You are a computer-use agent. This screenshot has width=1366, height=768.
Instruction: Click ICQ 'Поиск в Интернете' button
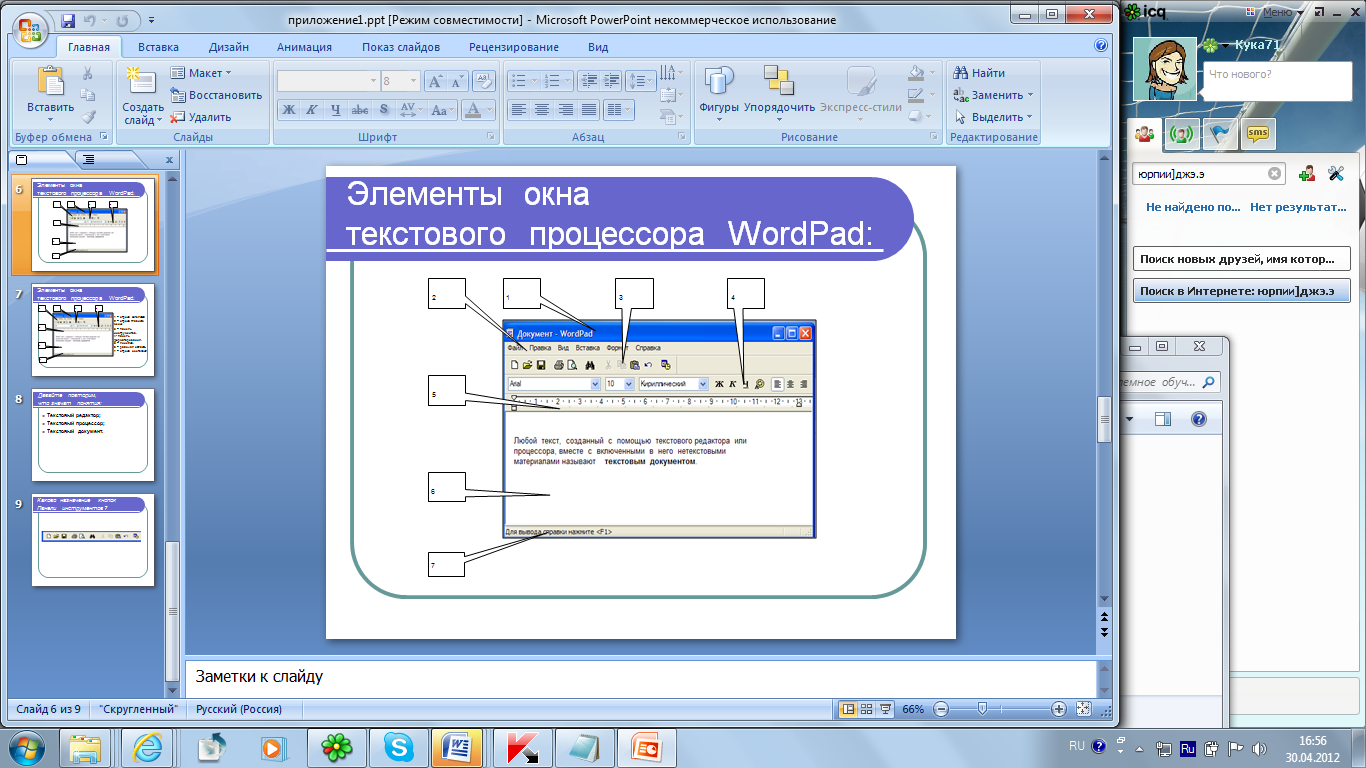coord(1241,291)
